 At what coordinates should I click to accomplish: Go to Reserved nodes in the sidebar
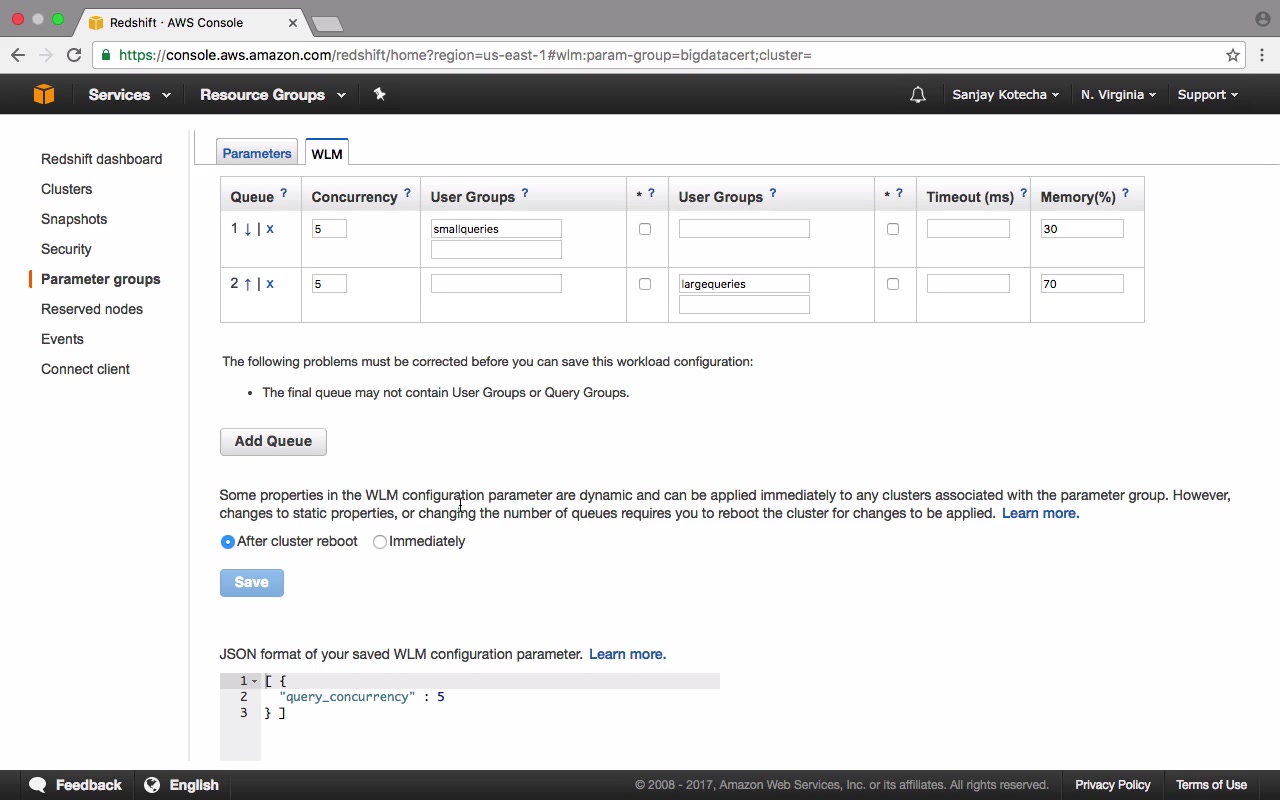click(92, 309)
